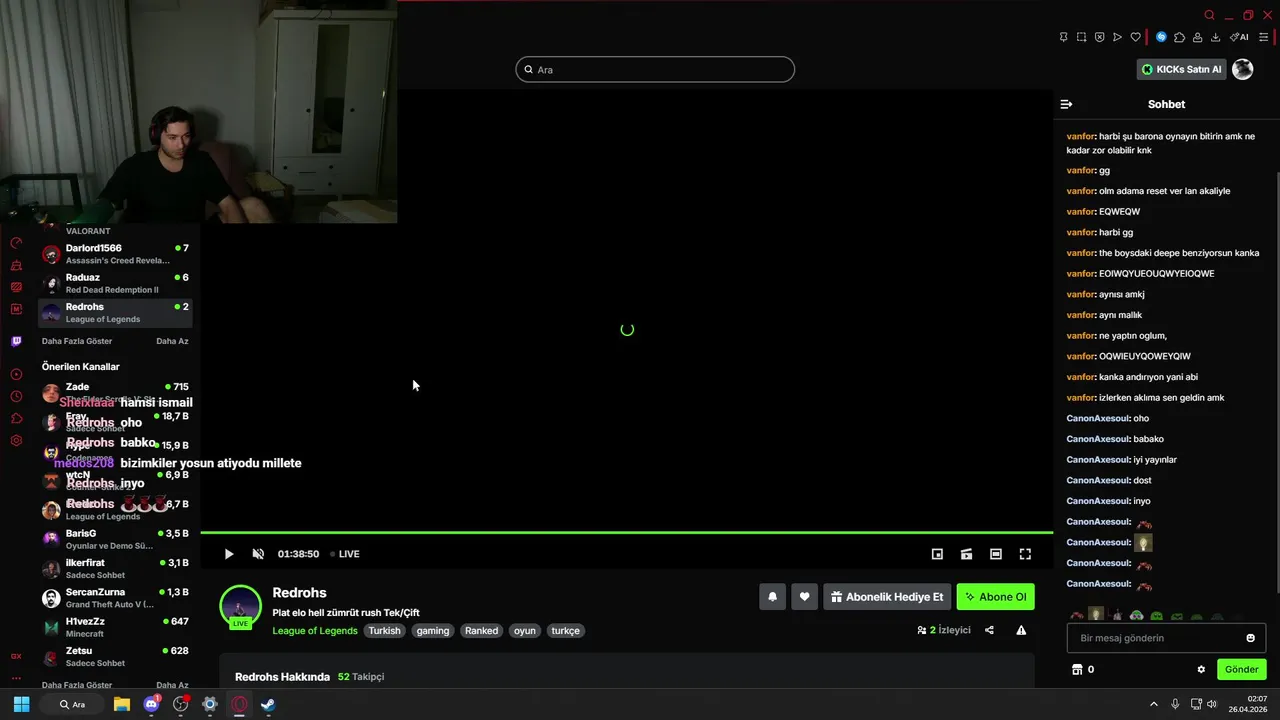Open sidebar settings gear icon
Image resolution: width=1280 pixels, height=720 pixels.
(16, 440)
